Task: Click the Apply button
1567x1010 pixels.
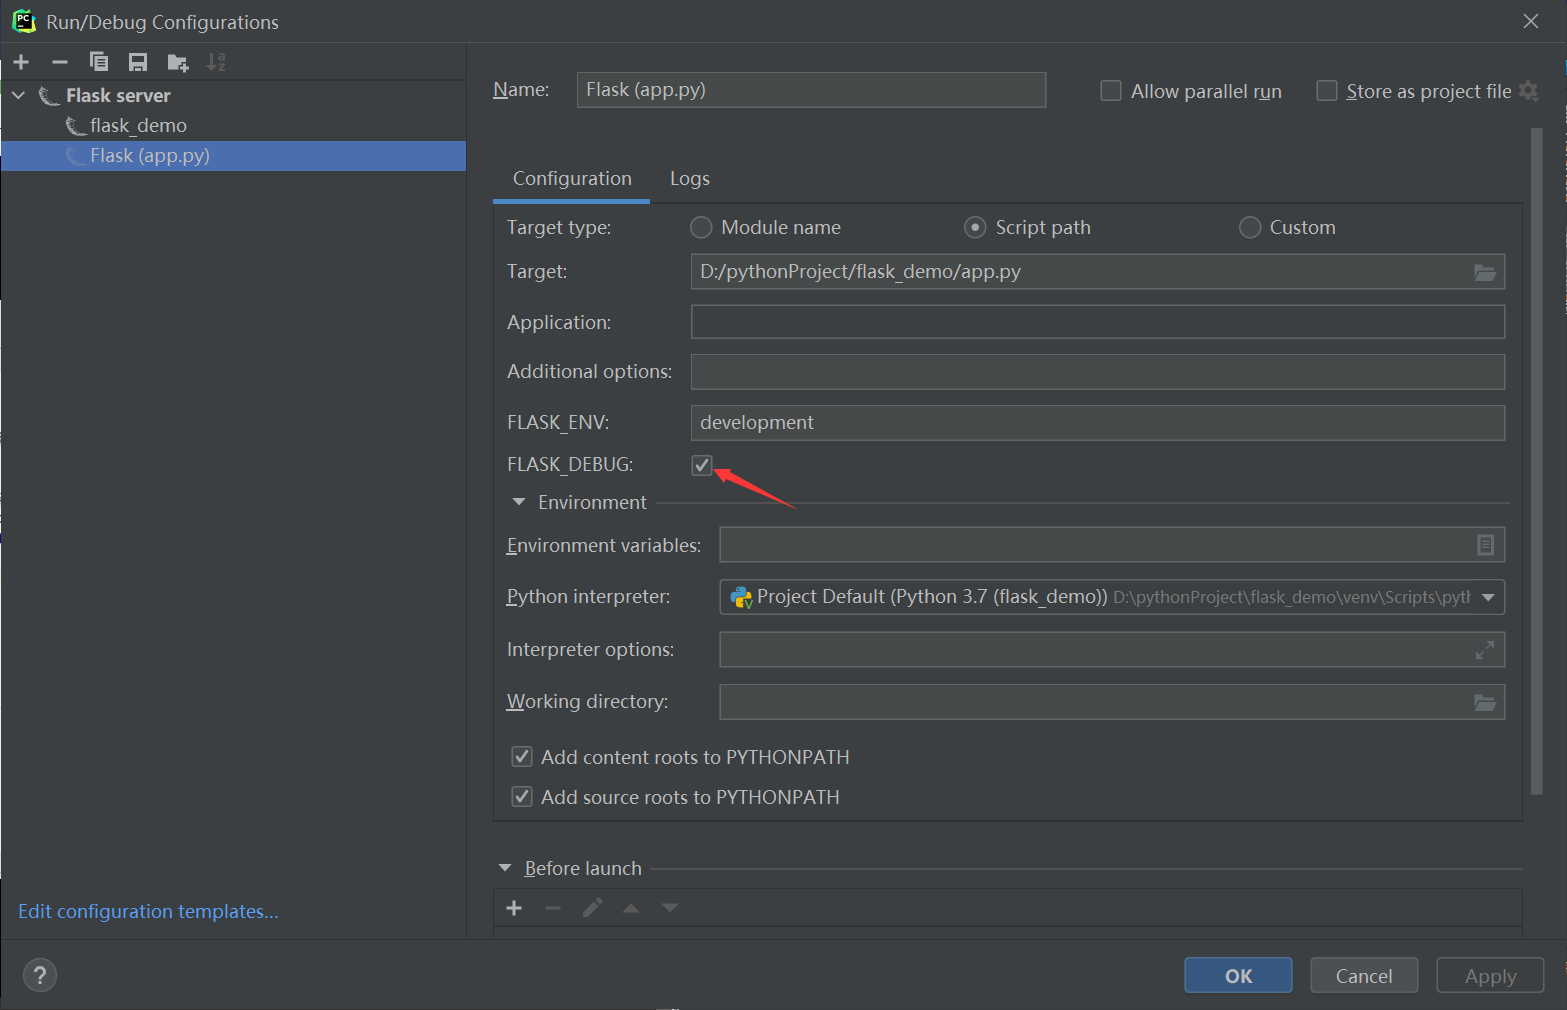Action: pos(1490,976)
